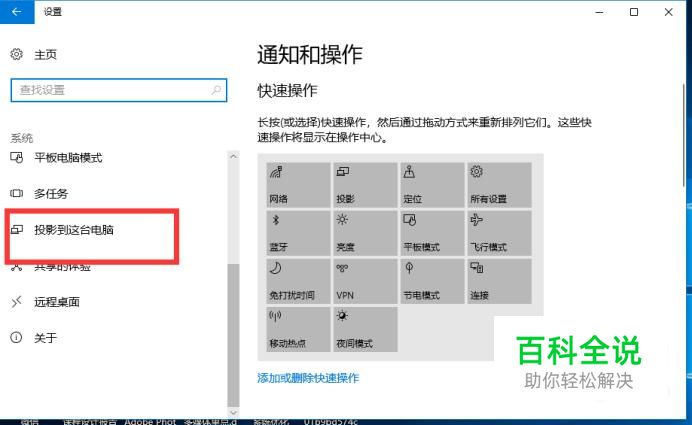Select the 节电模式 quick action tile
The height and width of the screenshot is (425, 692).
pos(432,281)
